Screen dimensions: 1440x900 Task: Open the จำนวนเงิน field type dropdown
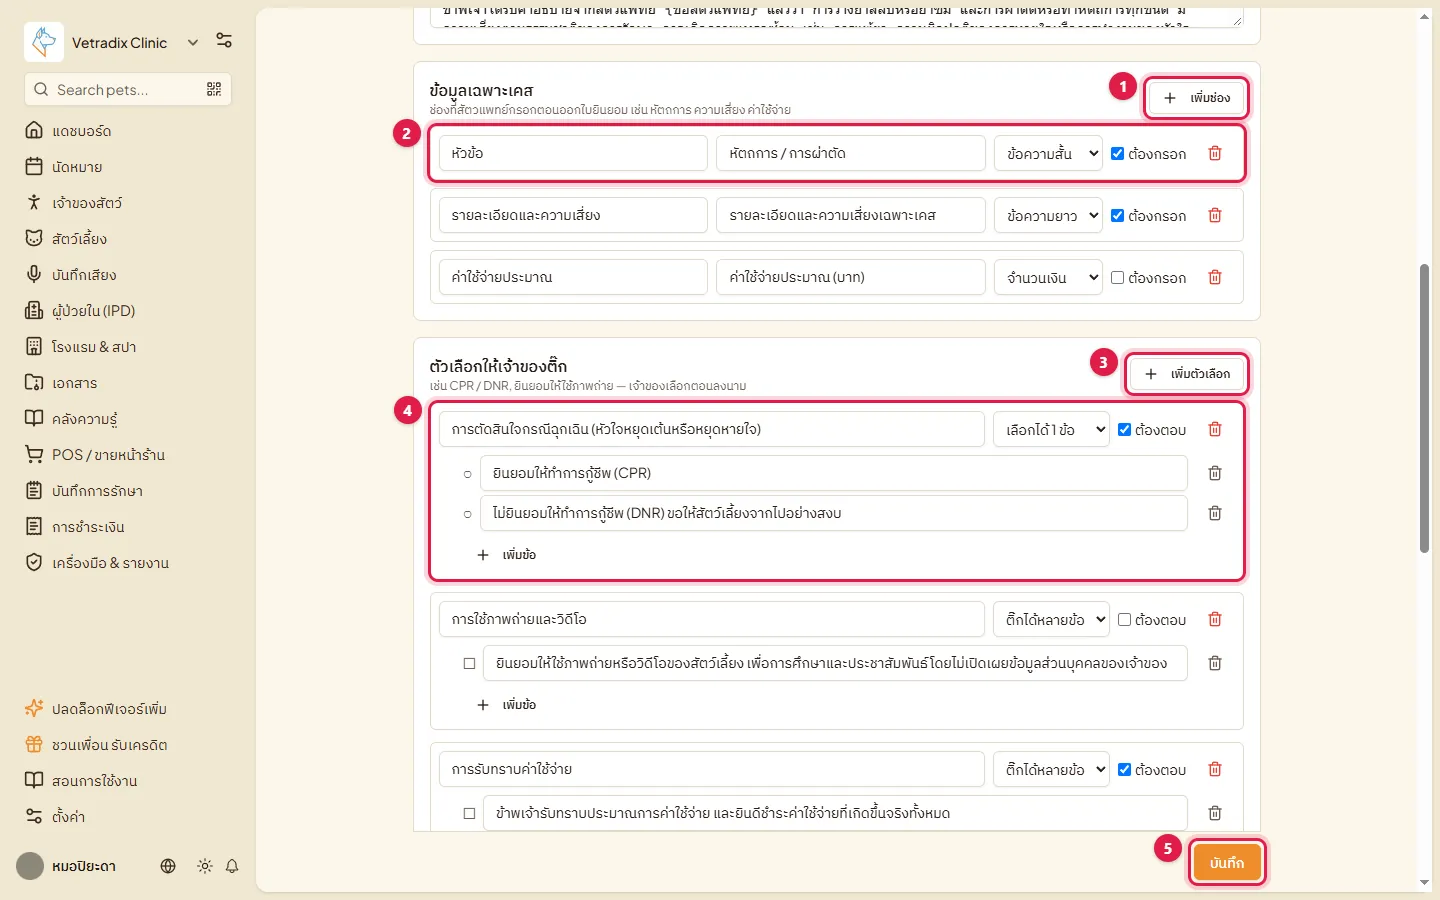1048,277
